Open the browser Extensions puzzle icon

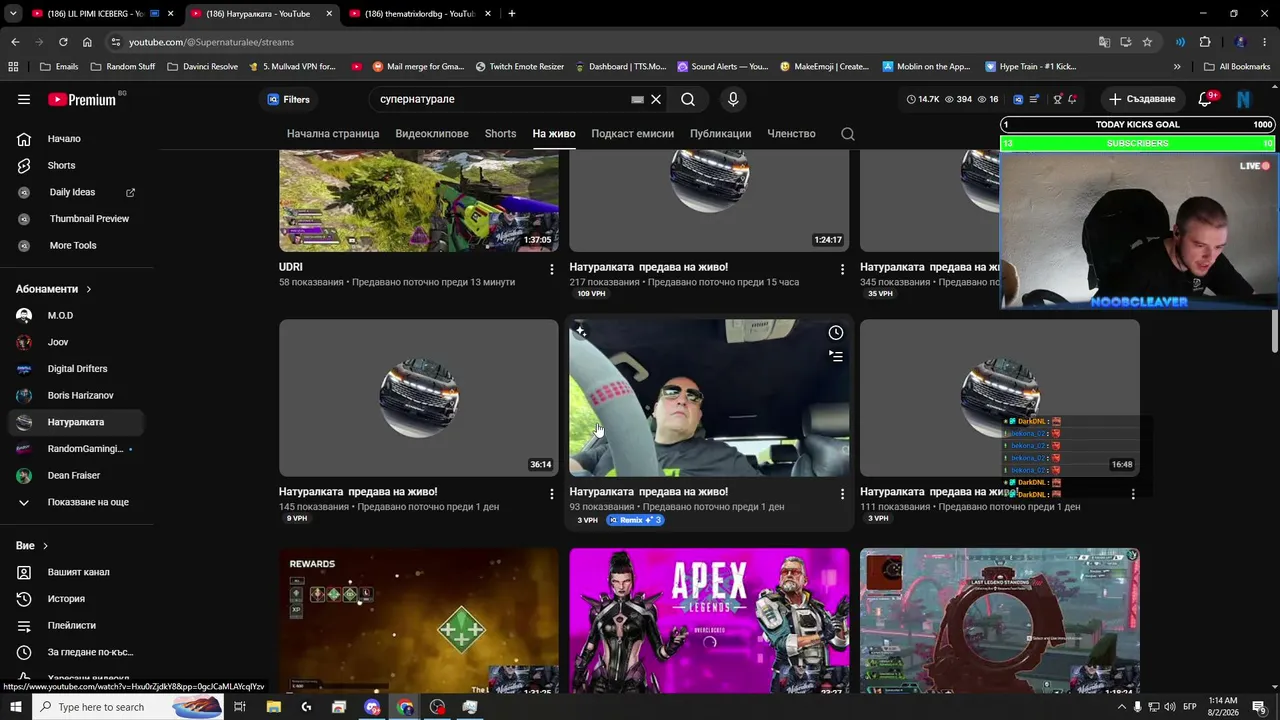(x=1205, y=42)
